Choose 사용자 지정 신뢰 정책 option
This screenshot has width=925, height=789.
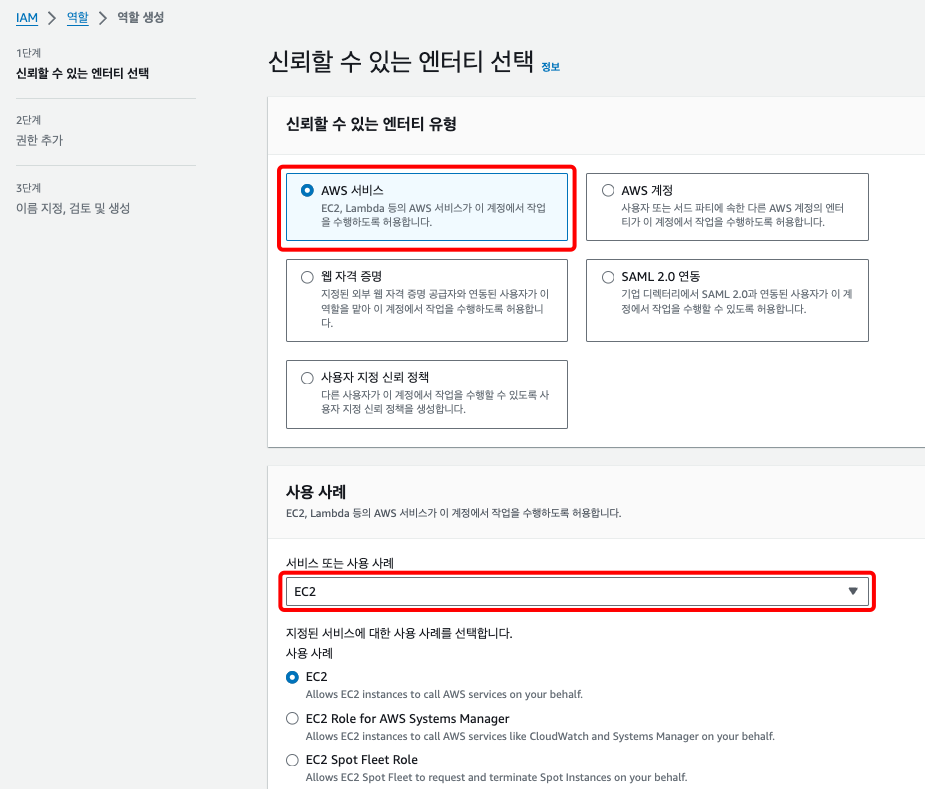coord(307,377)
